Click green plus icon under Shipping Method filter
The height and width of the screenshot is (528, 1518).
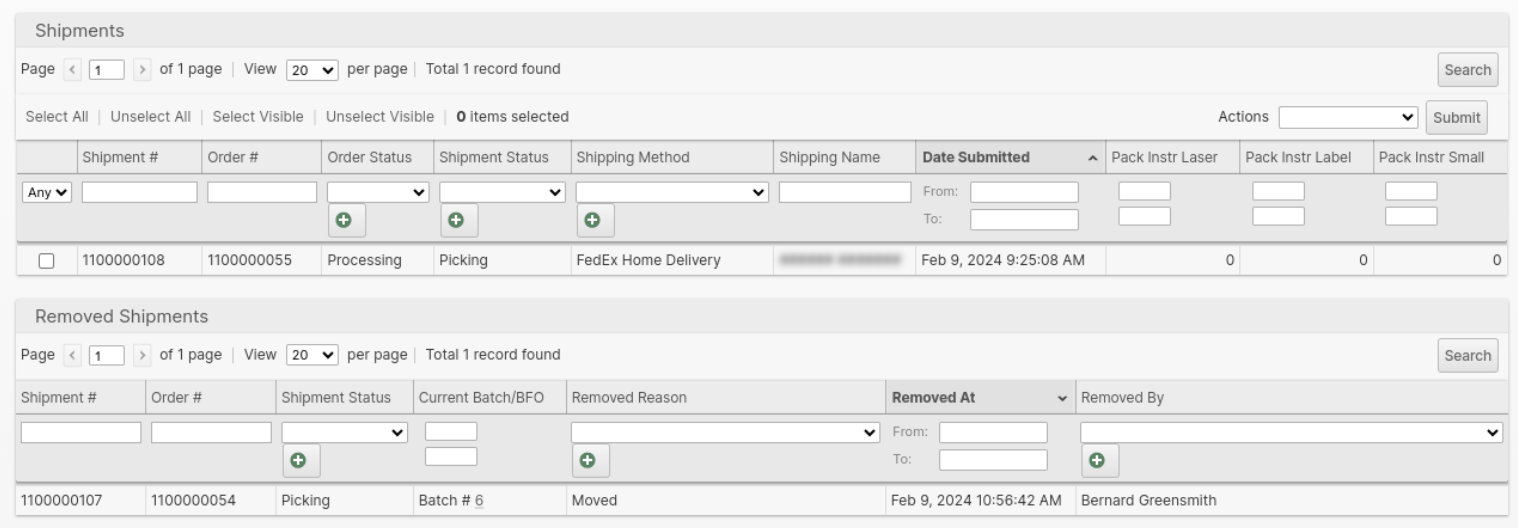tap(592, 220)
